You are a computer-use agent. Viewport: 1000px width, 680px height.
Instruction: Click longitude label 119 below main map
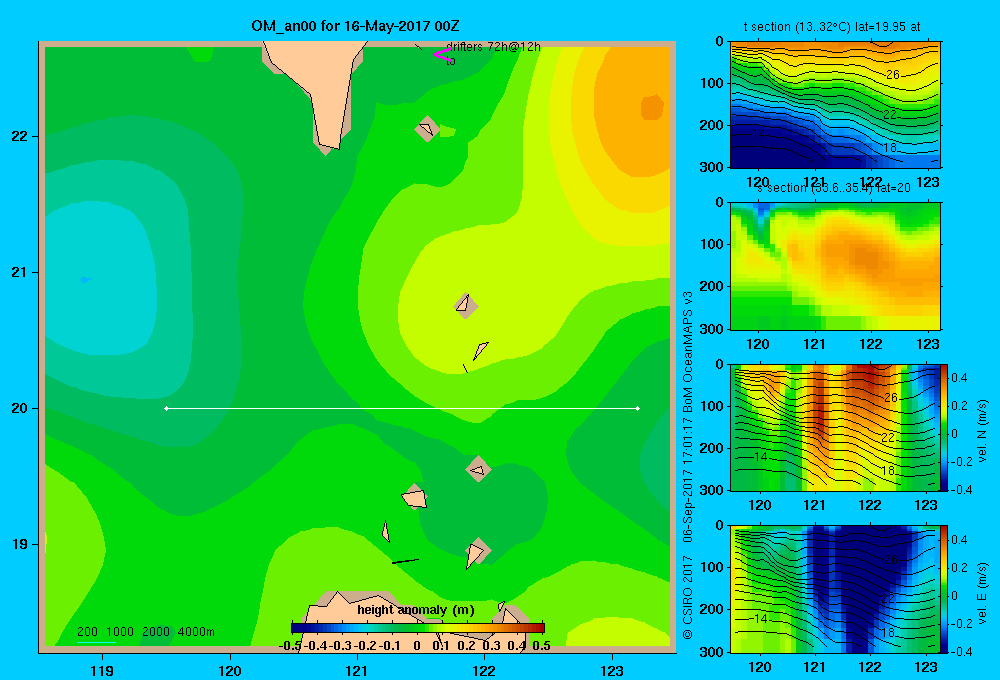tap(102, 670)
